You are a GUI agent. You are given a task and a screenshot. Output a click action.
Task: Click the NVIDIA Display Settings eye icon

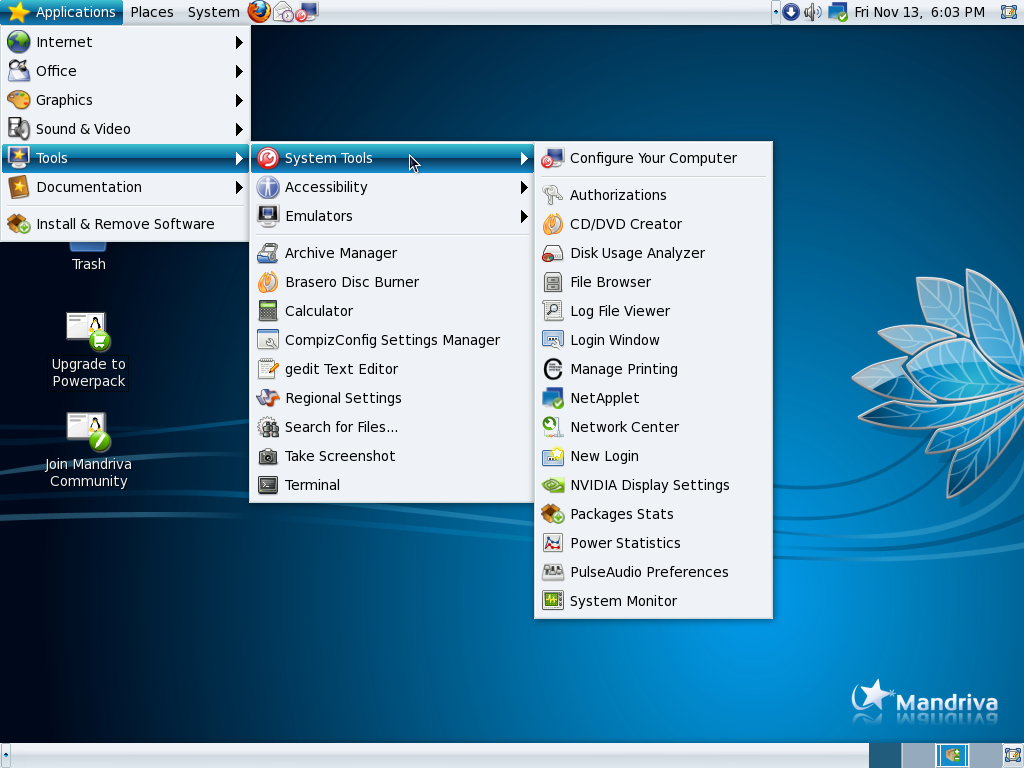point(552,485)
